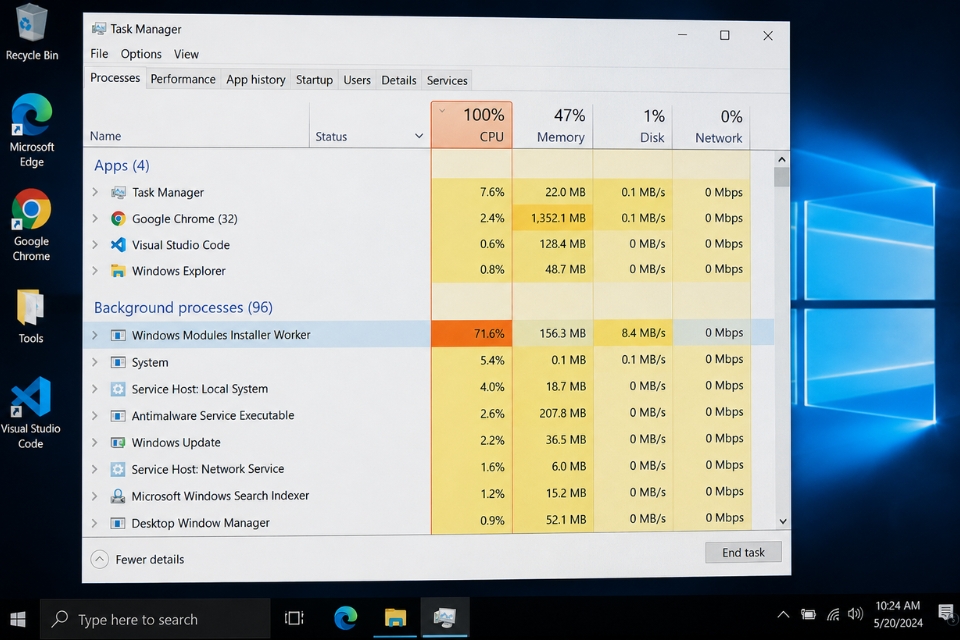Click the Windows Explorer folder icon in the list
This screenshot has width=960, height=640.
click(x=118, y=271)
